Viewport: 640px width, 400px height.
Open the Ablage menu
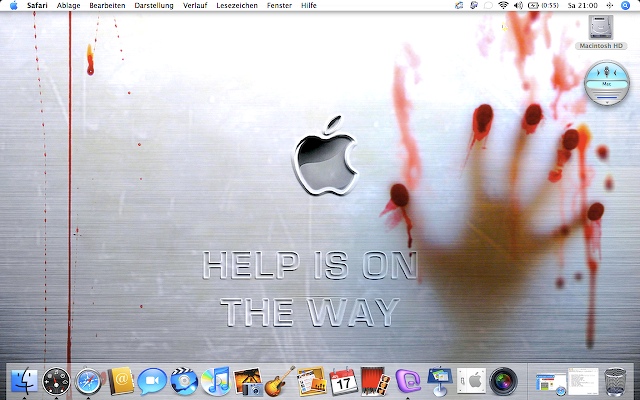[69, 6]
